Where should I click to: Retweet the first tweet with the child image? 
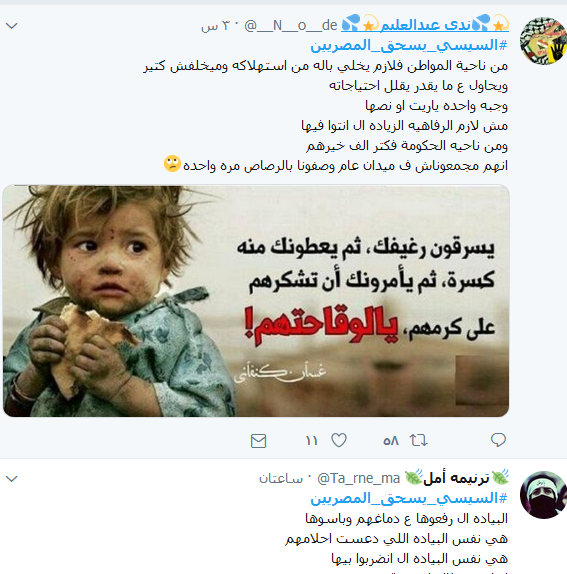point(418,440)
